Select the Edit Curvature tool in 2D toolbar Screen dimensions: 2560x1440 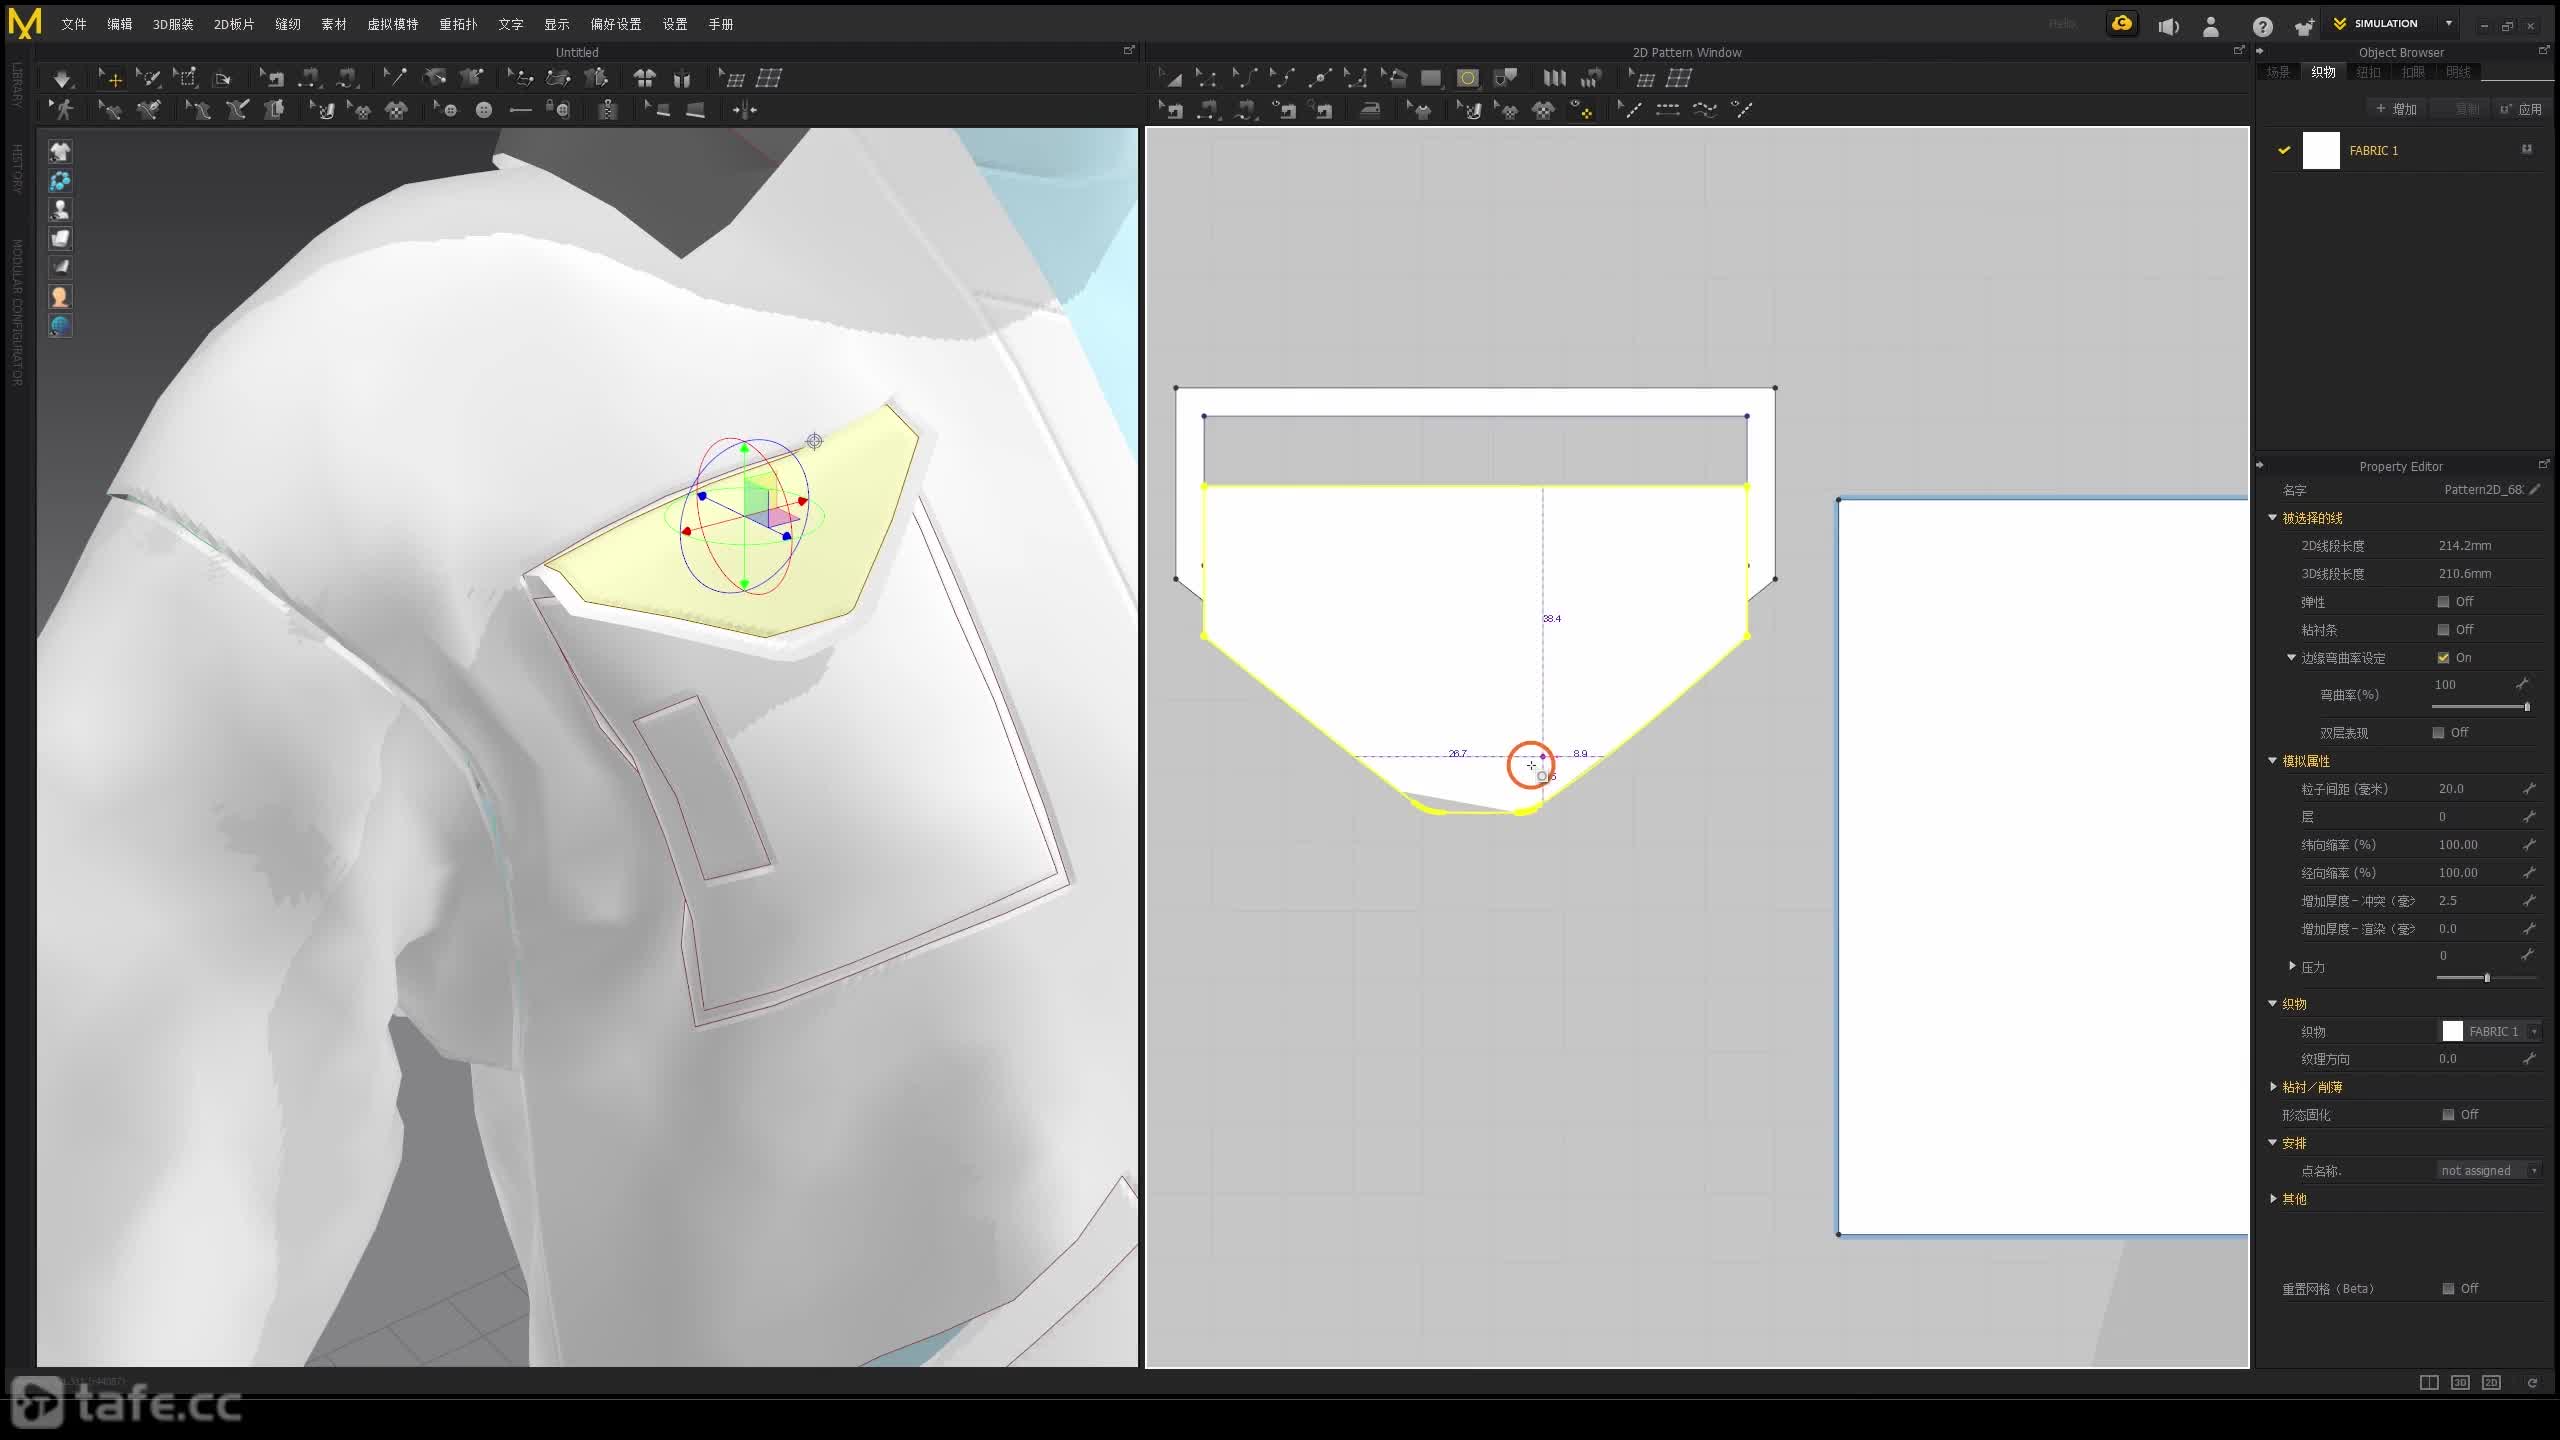point(1245,78)
